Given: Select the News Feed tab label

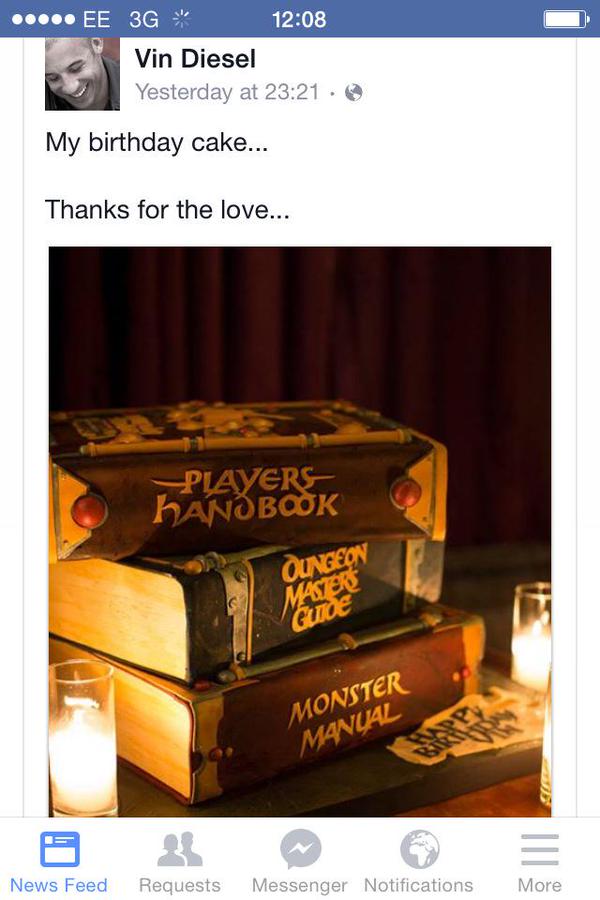Looking at the screenshot, I should pos(59,885).
